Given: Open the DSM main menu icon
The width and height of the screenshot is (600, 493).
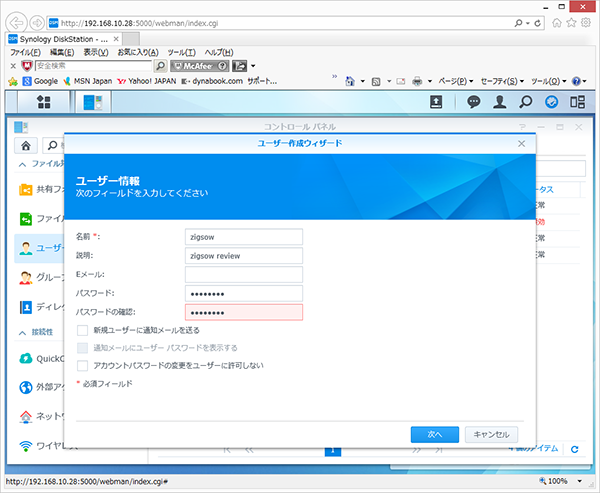Looking at the screenshot, I should pos(43,102).
